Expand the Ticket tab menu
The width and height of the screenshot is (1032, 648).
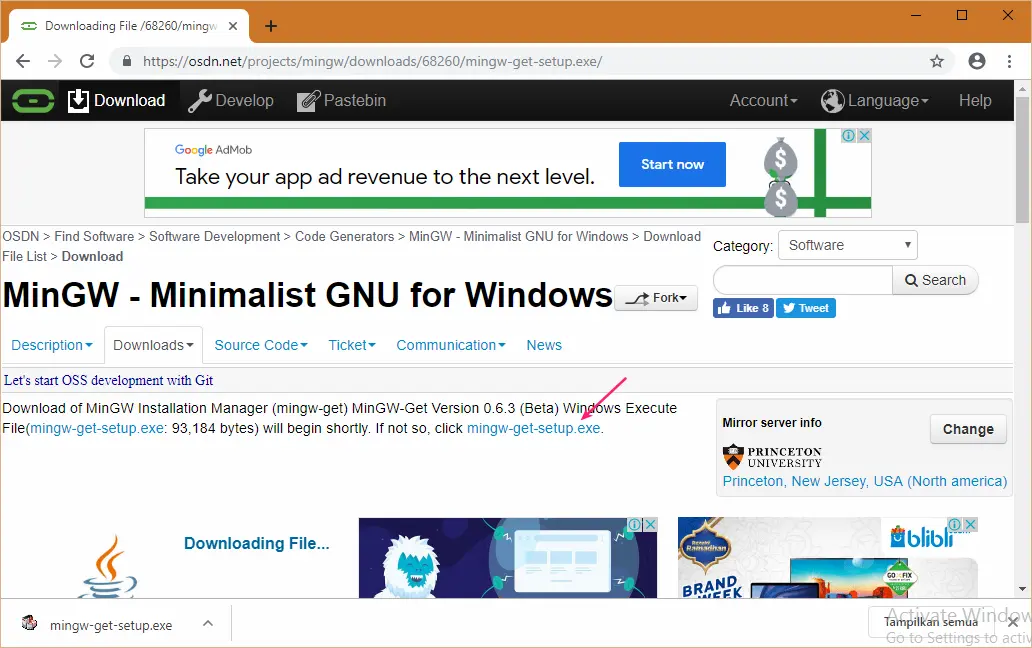coord(352,345)
